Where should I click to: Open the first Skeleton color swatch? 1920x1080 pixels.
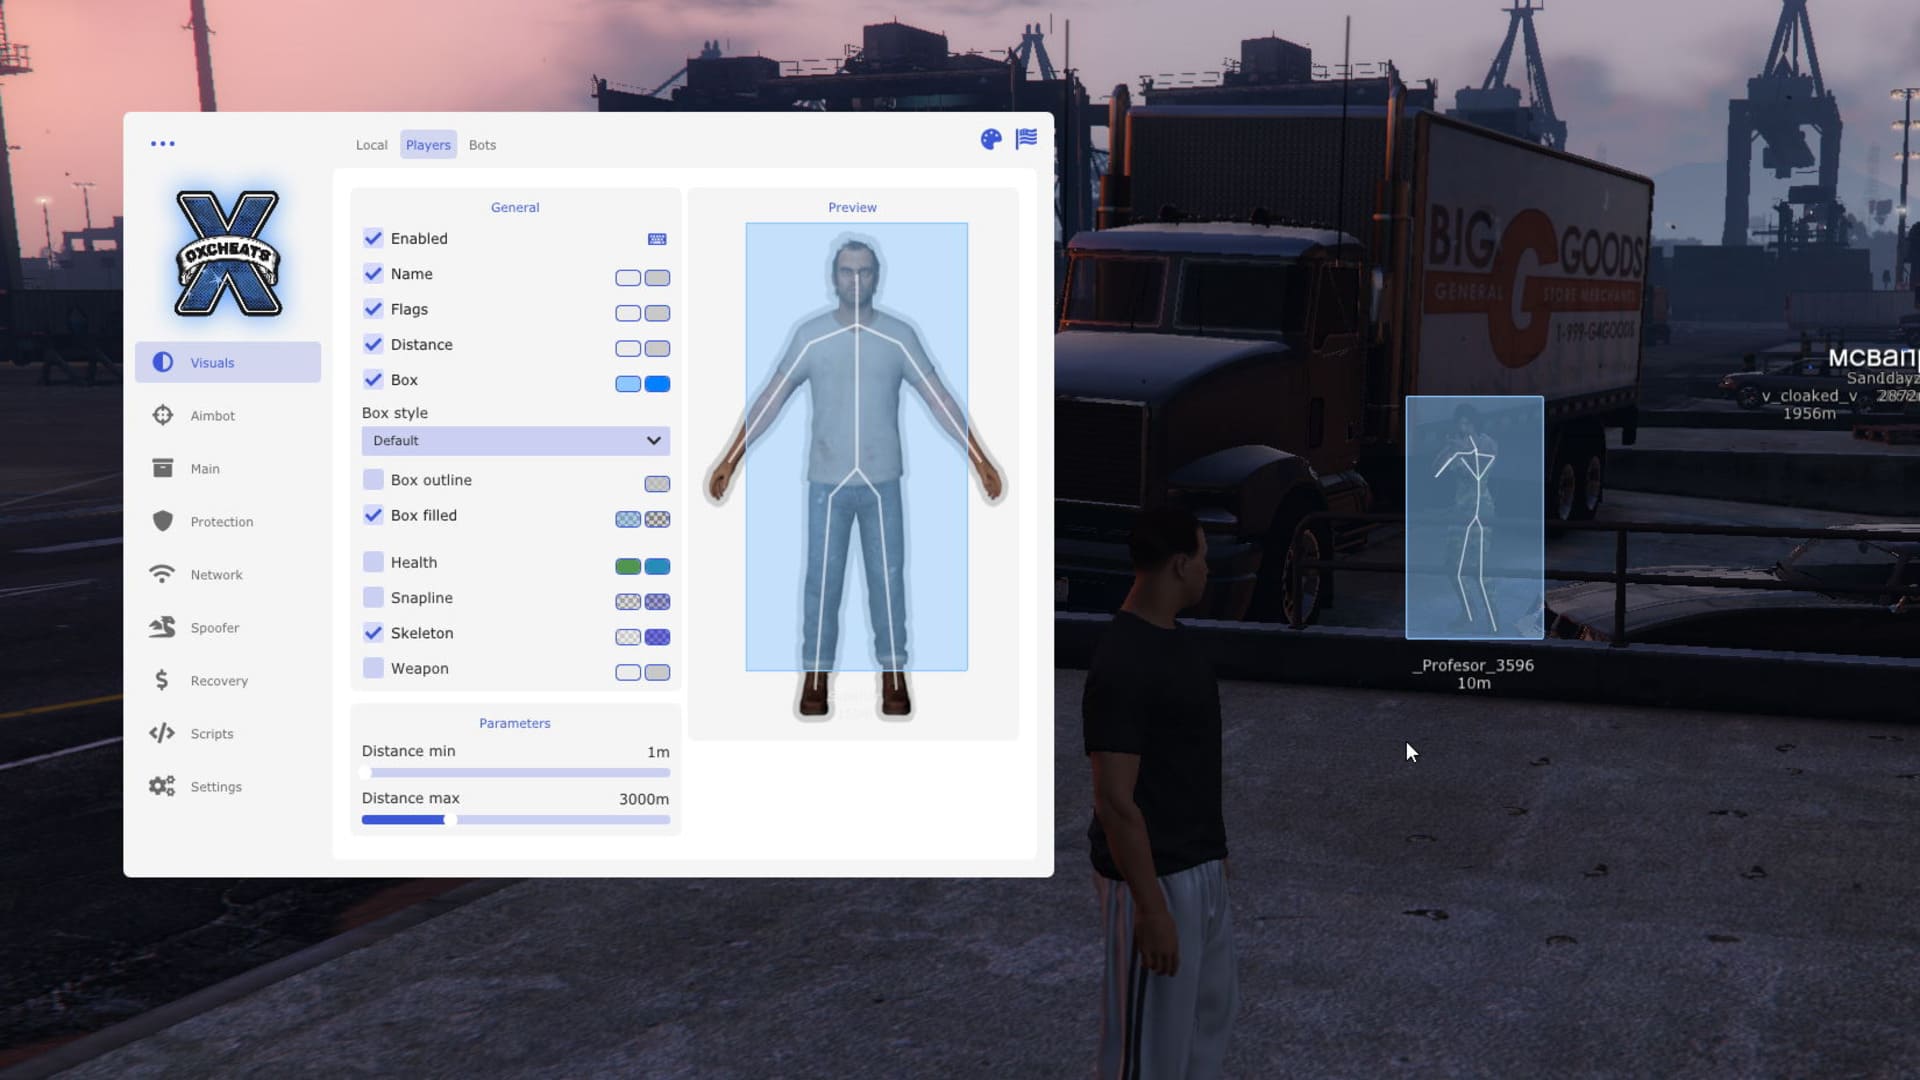click(628, 637)
